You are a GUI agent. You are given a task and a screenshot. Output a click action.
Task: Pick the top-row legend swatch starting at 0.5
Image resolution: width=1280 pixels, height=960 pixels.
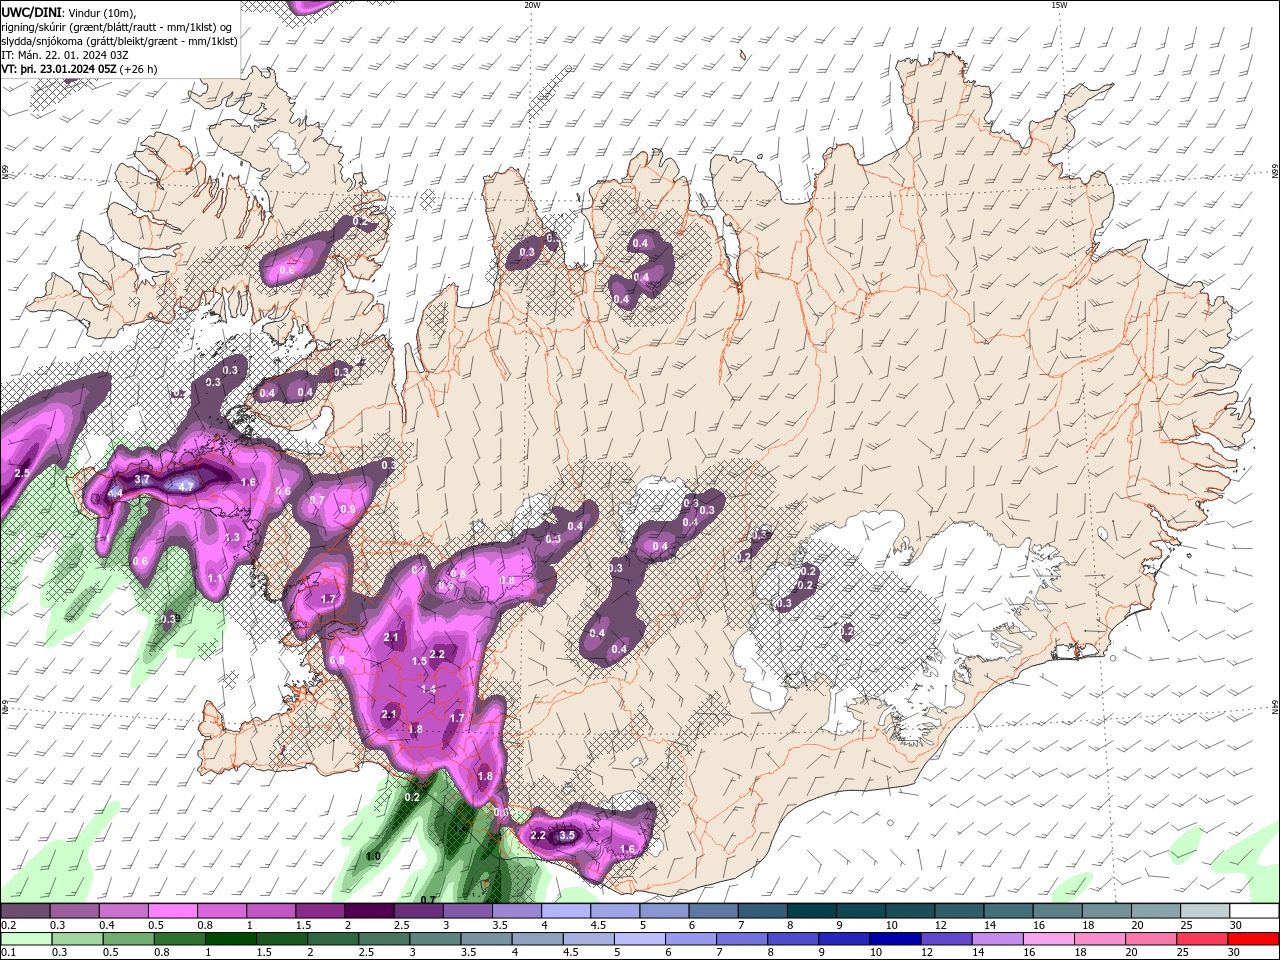[x=173, y=911]
